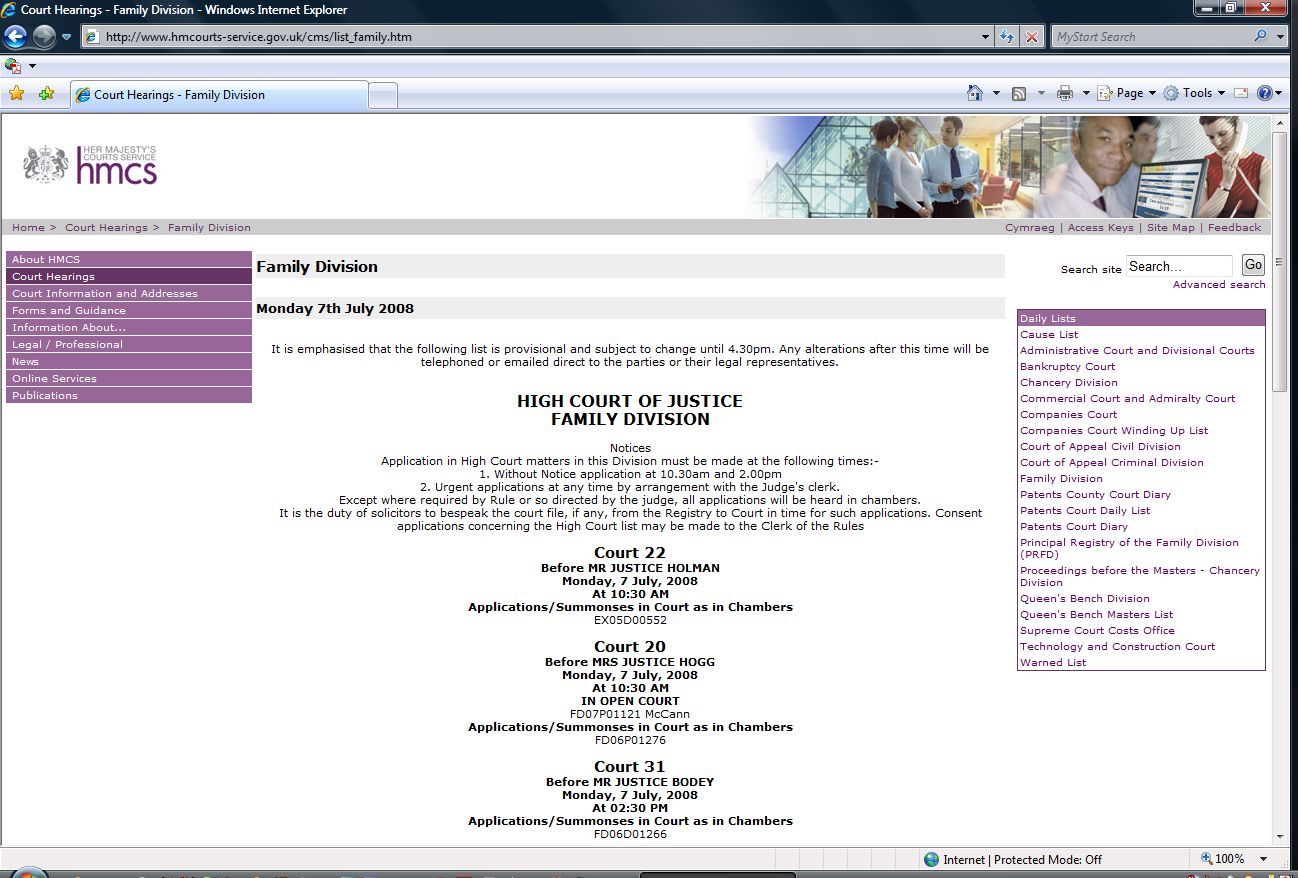Click the browser Back arrow button
This screenshot has height=878, width=1298.
(x=16, y=37)
